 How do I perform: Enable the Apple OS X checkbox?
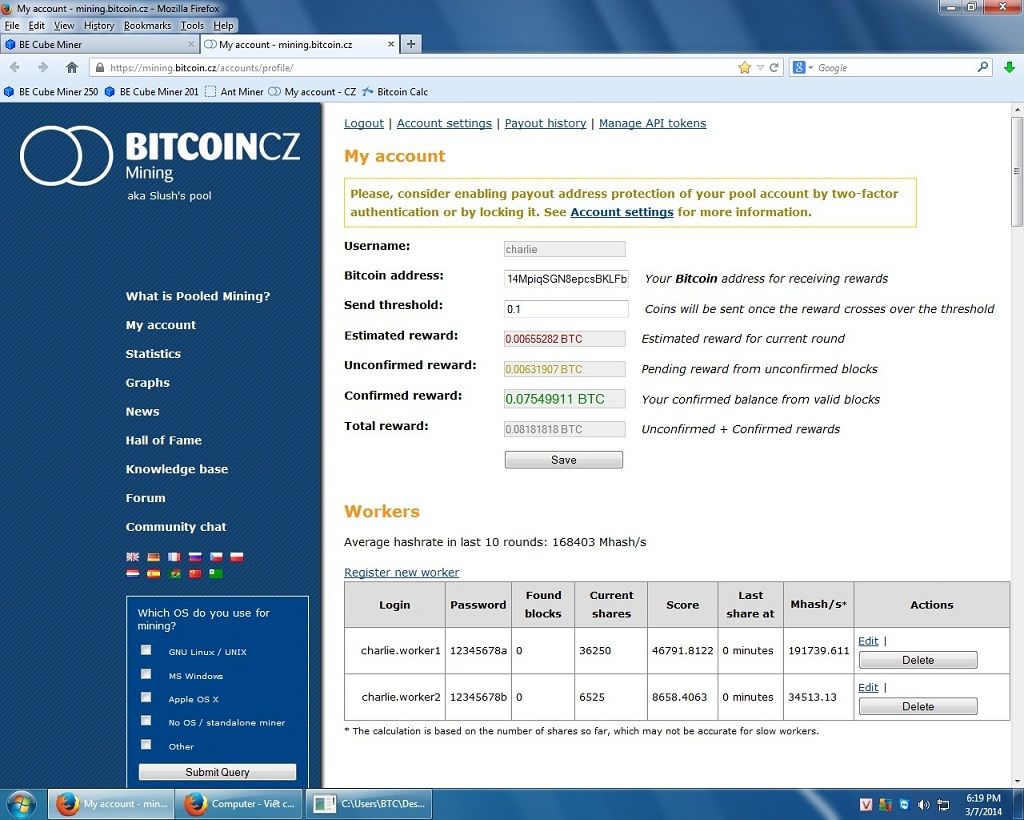pos(146,697)
